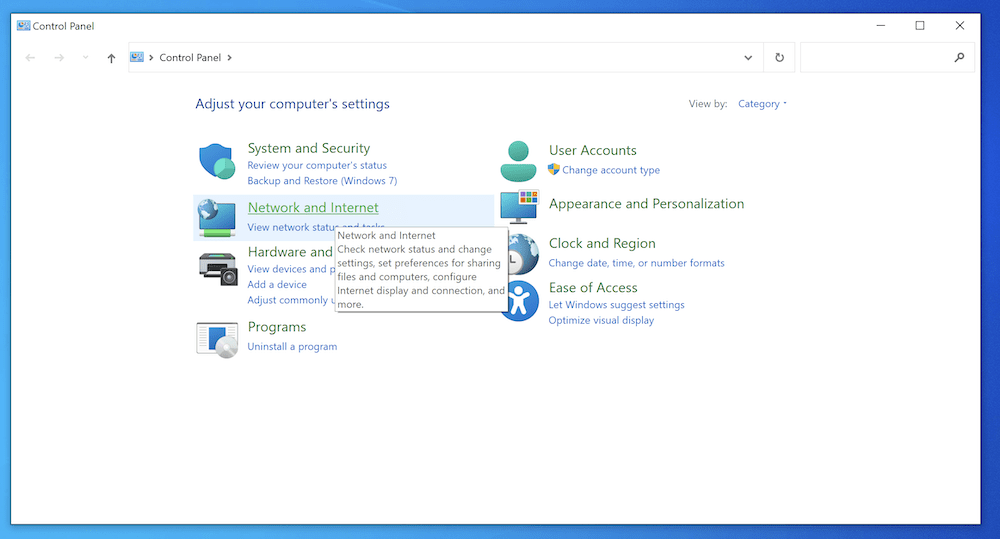Open Appearance and Personalization heading

tap(646, 203)
